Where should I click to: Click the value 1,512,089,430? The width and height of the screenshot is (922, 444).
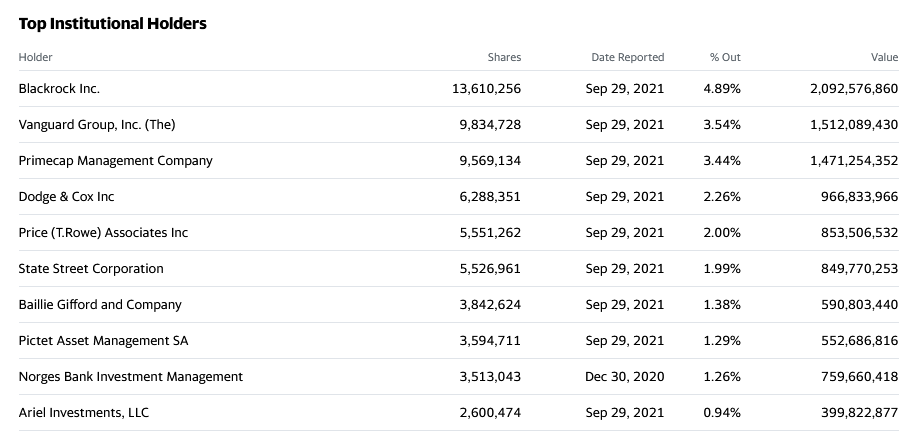[854, 125]
